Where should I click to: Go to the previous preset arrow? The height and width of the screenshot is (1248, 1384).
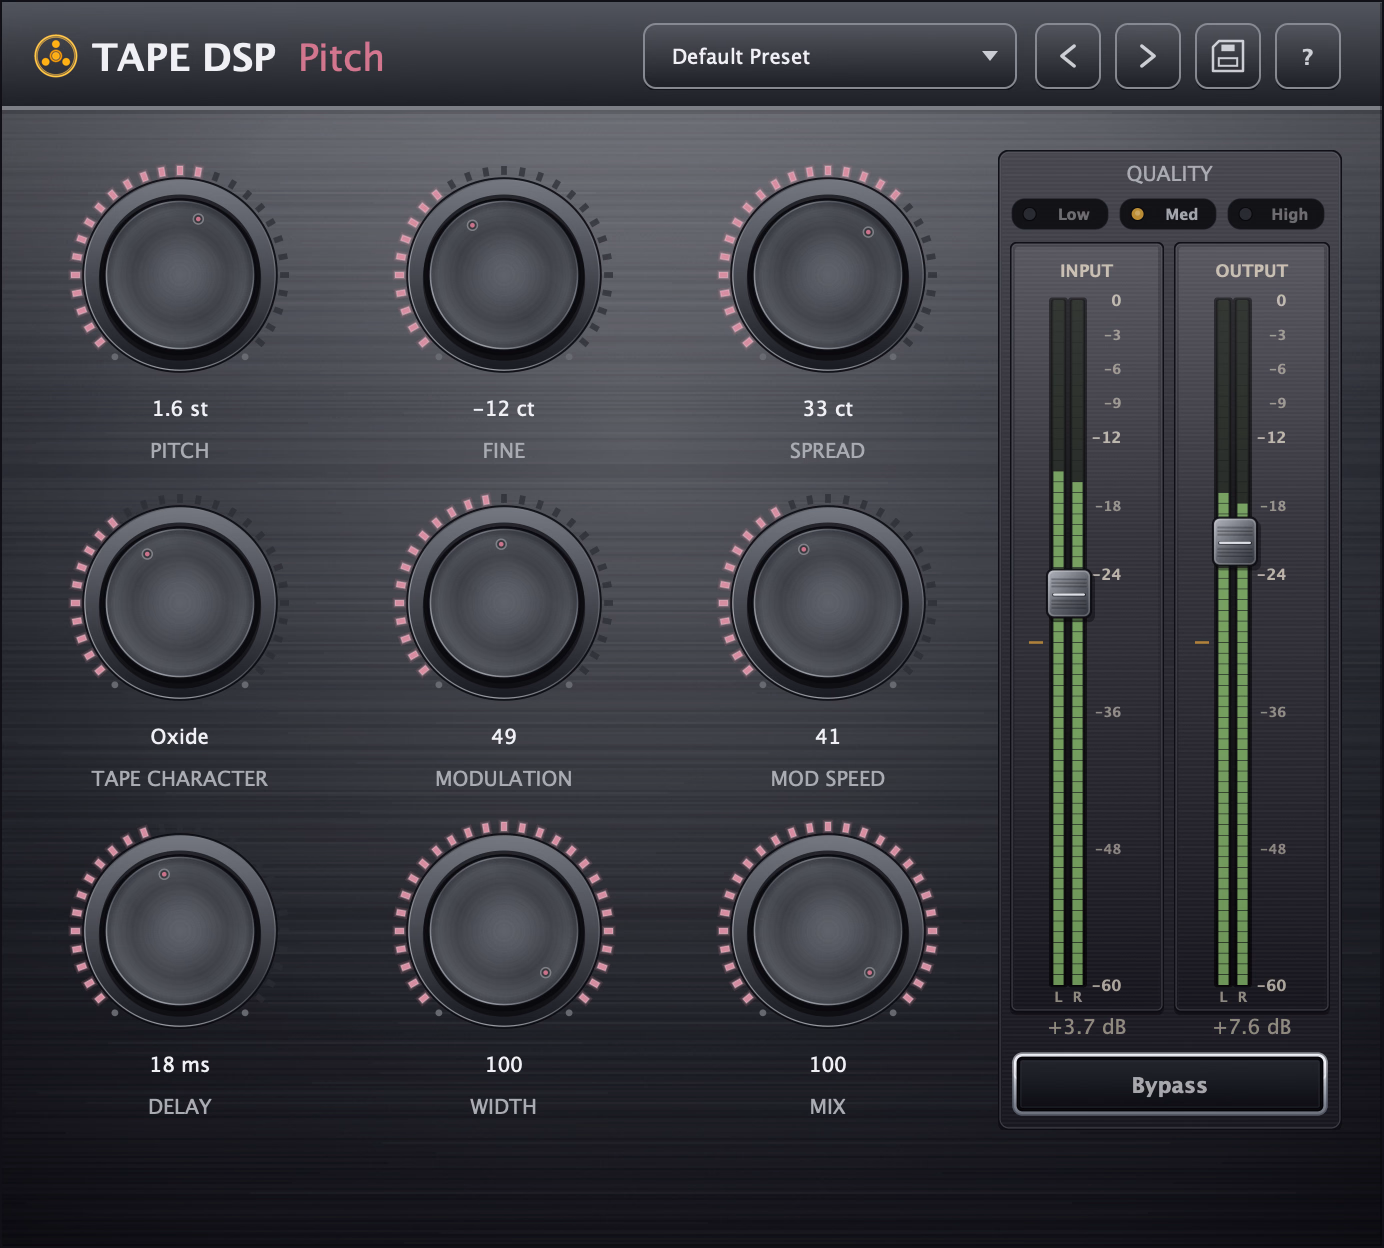point(1068,56)
